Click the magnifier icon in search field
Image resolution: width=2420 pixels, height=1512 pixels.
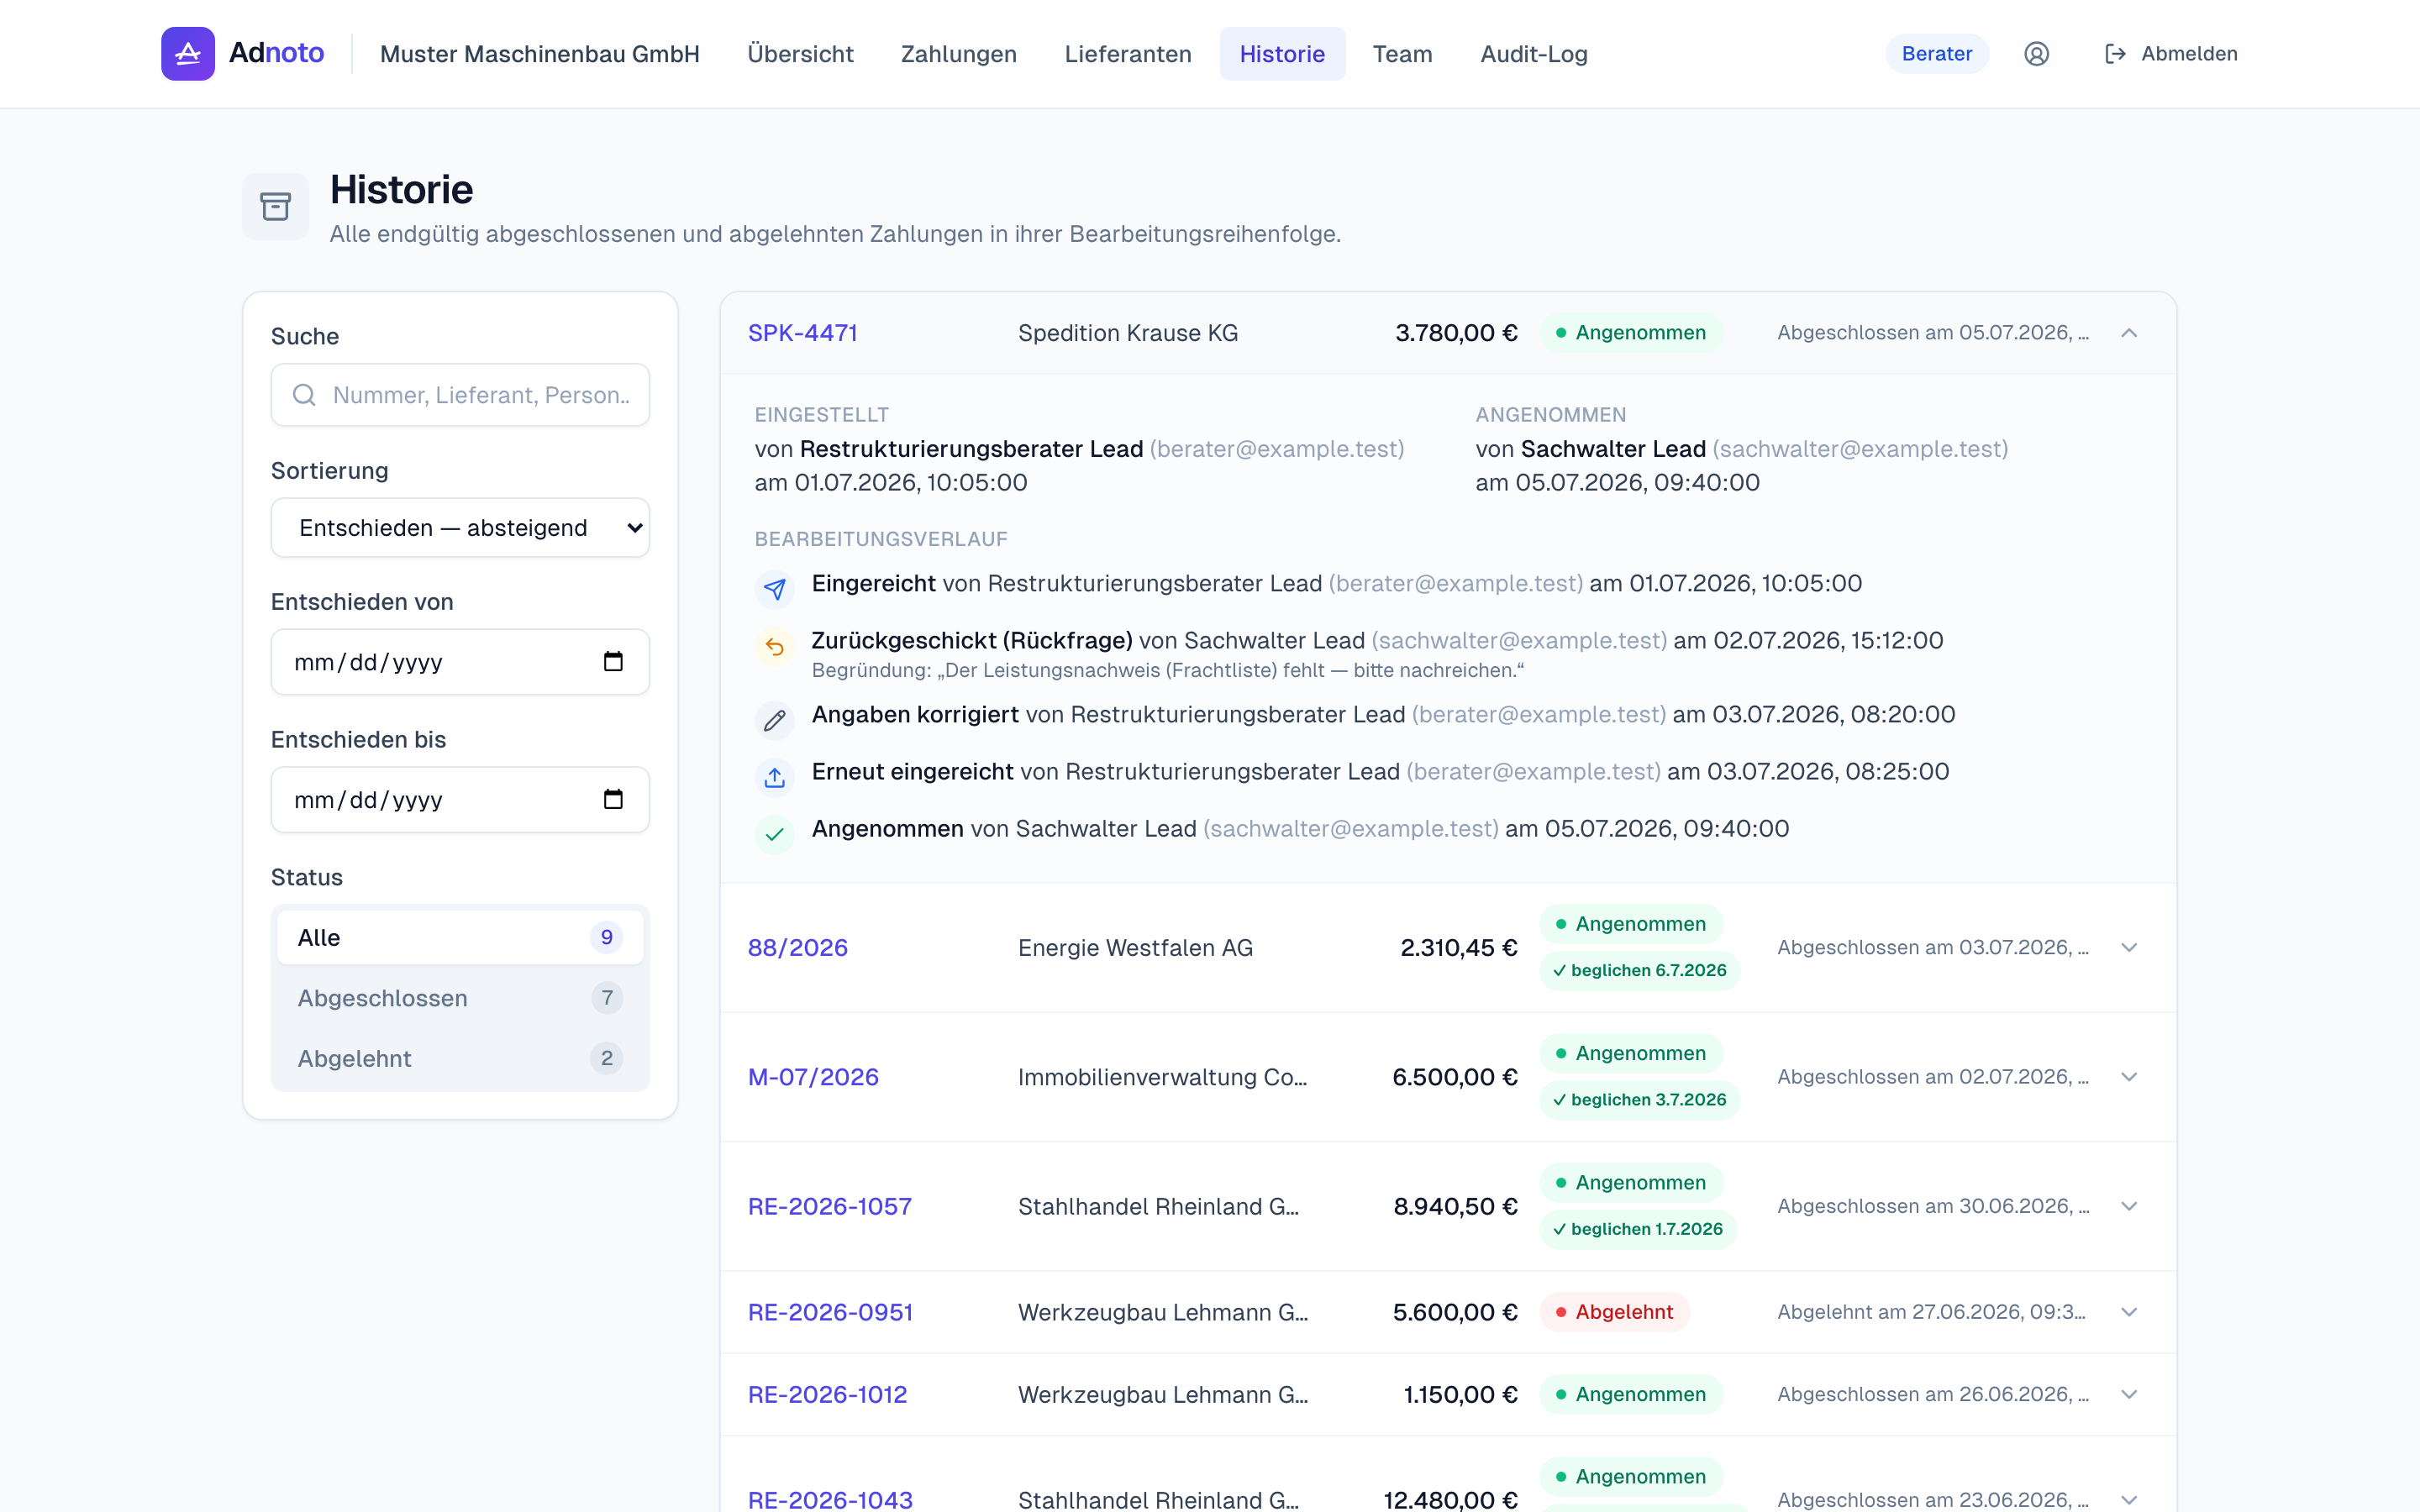304,395
